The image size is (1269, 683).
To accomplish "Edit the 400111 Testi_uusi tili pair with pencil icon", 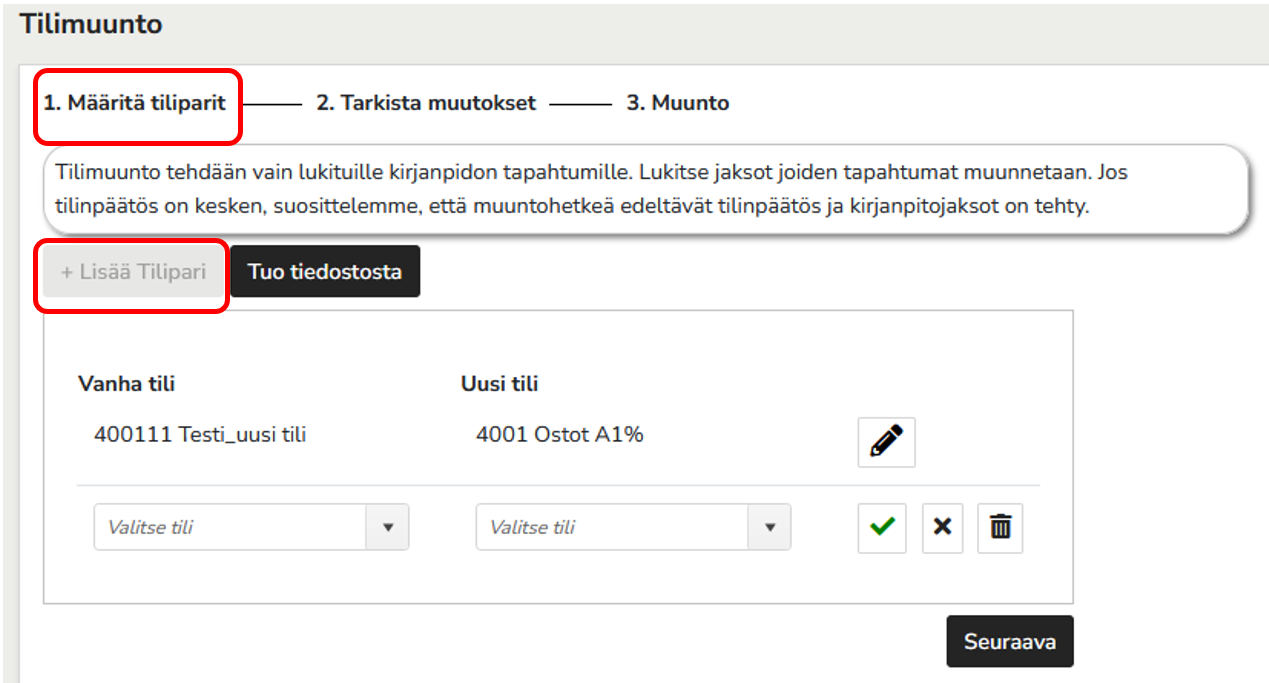I will [886, 442].
